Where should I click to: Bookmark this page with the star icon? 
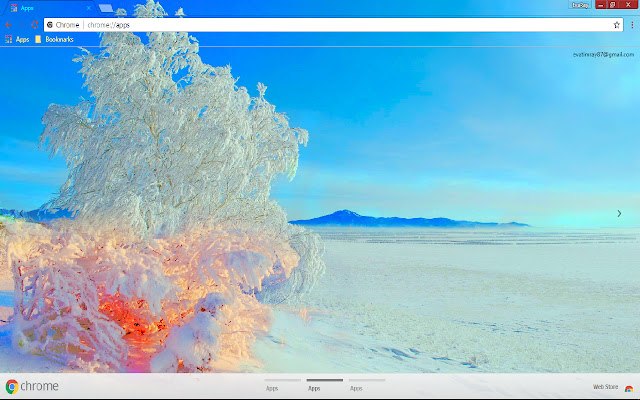tap(616, 25)
